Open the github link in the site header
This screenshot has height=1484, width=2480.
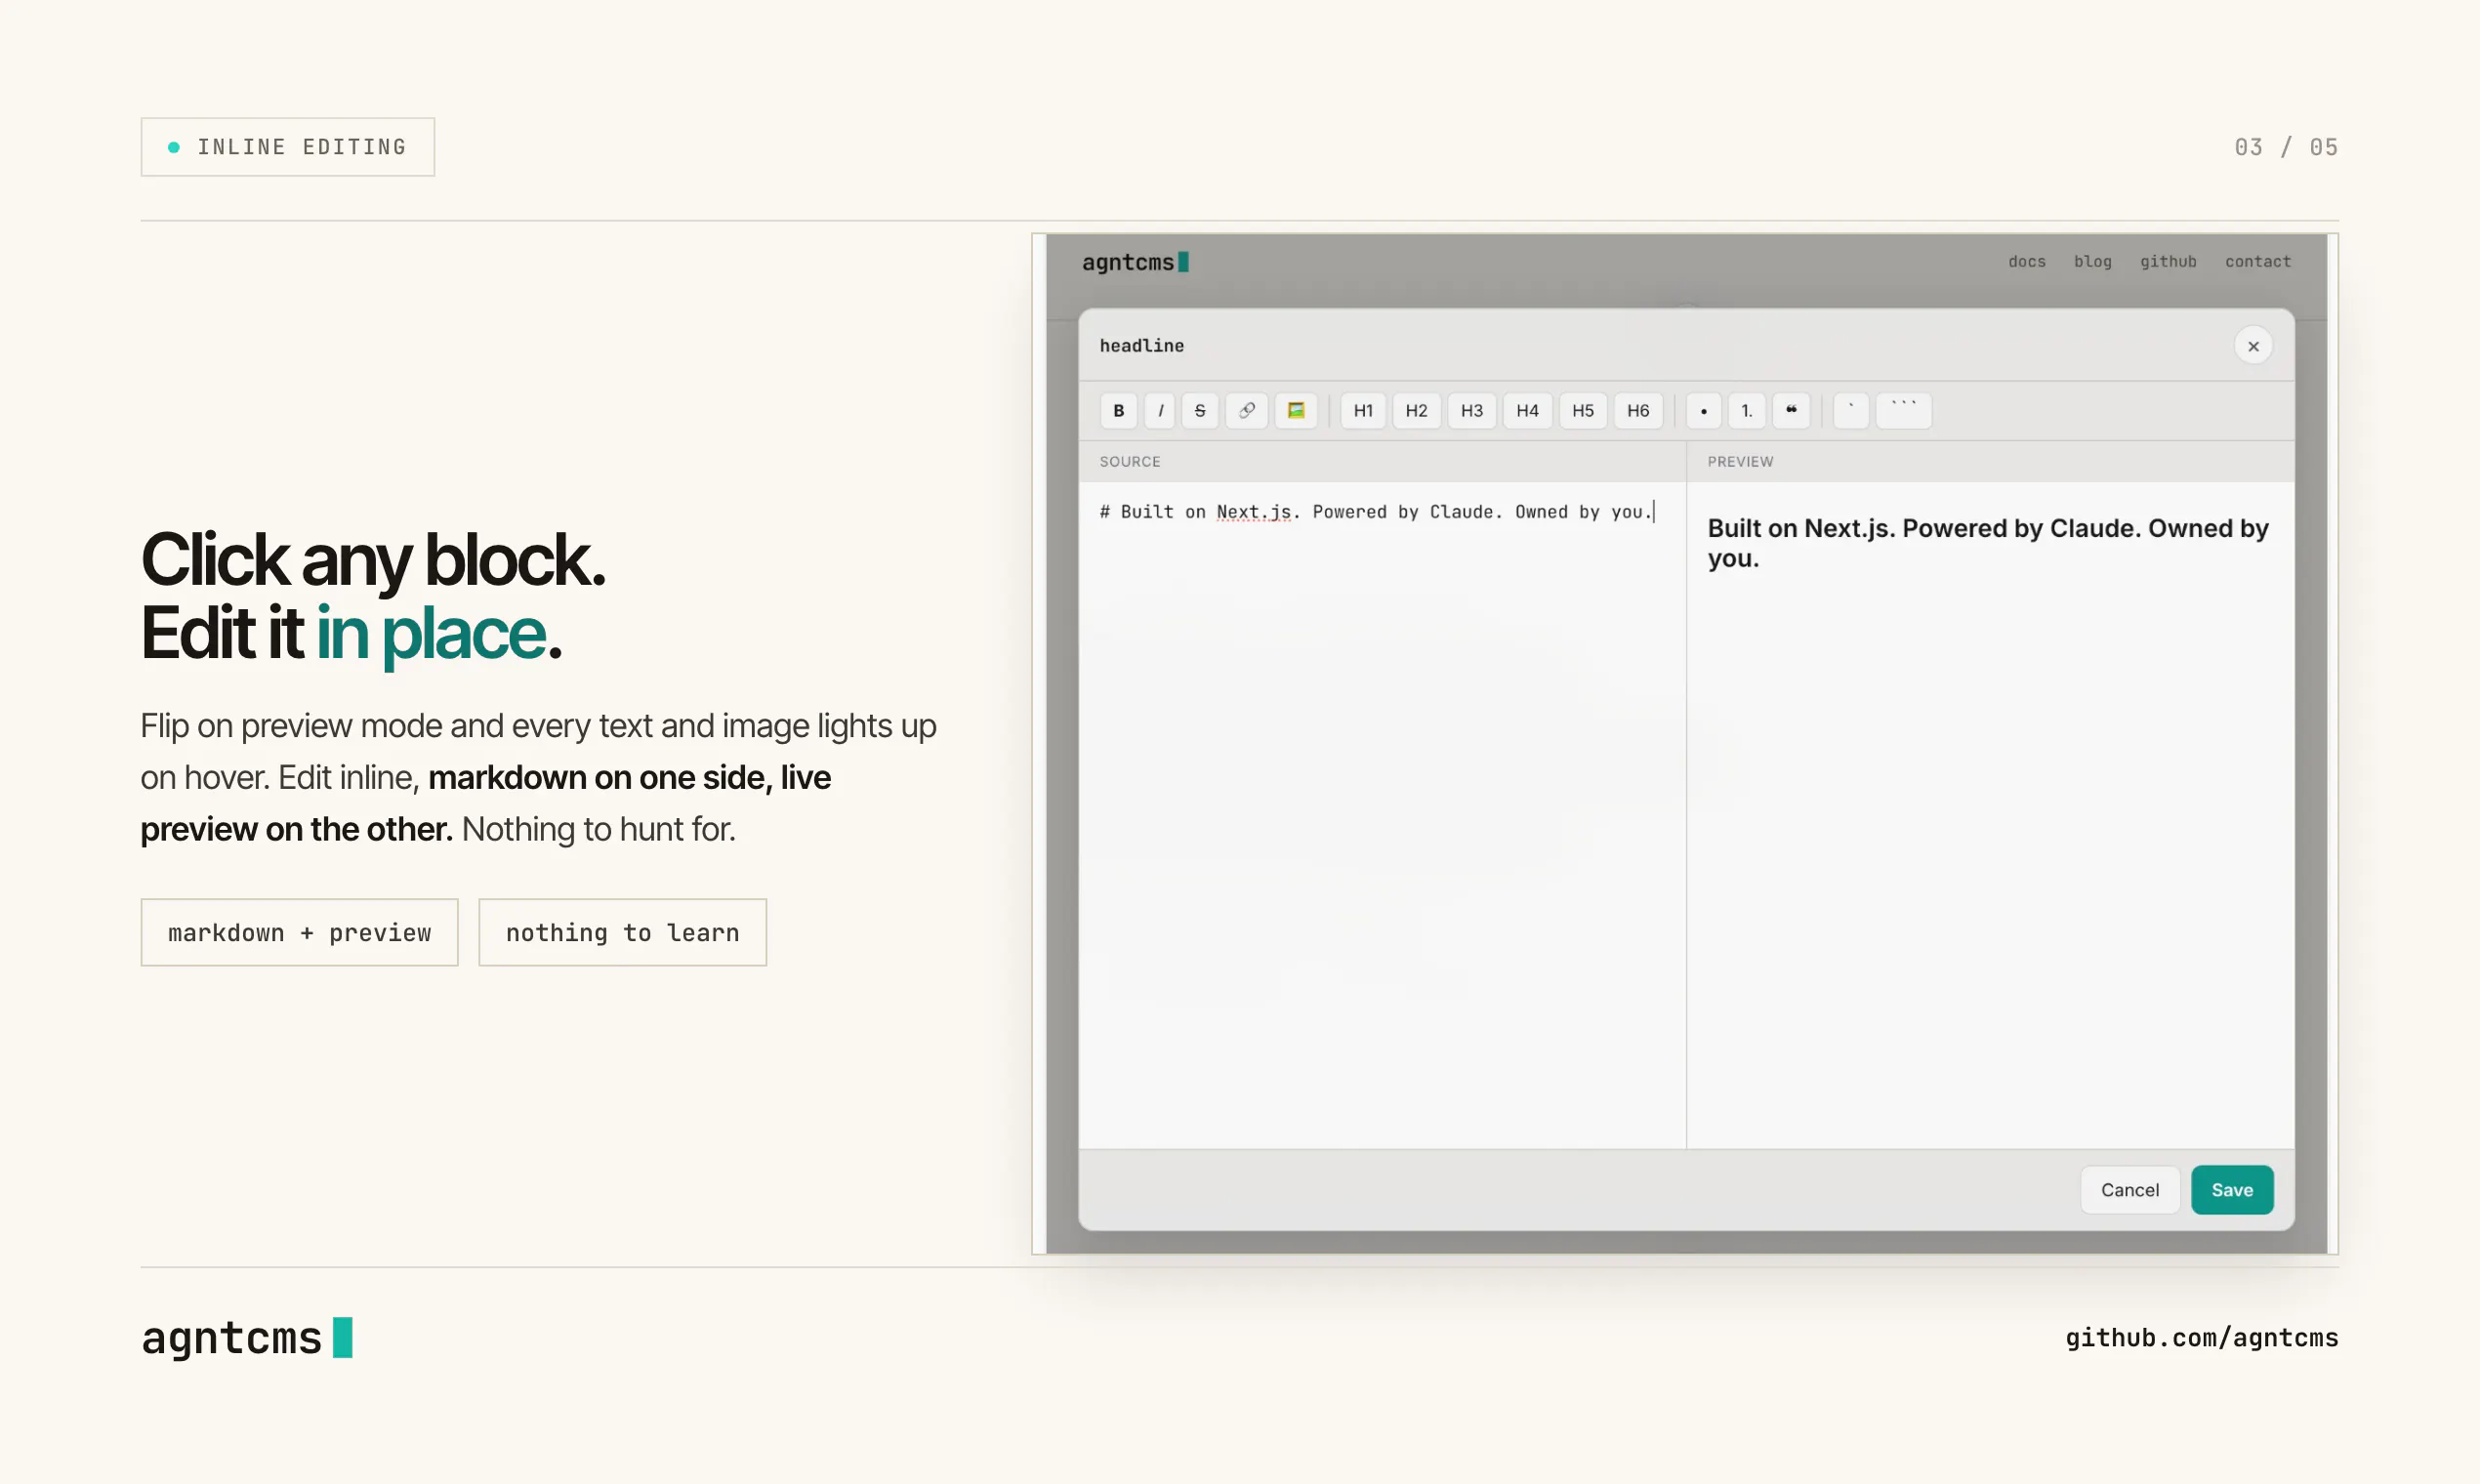tap(2168, 262)
